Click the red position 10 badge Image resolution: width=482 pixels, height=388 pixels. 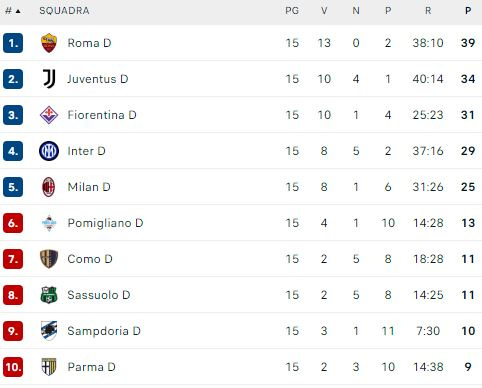(13, 367)
